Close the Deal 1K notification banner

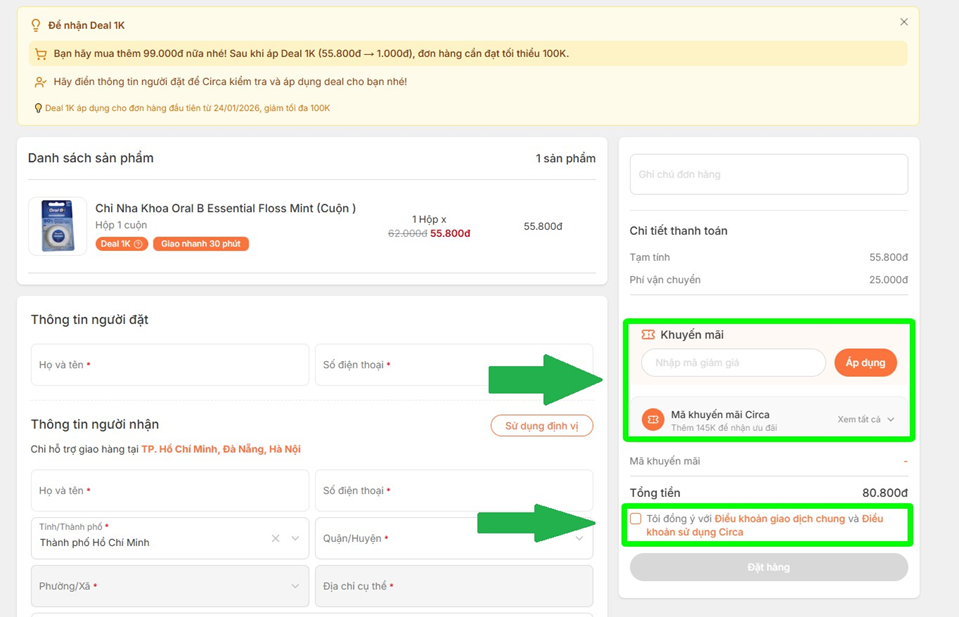tap(904, 22)
